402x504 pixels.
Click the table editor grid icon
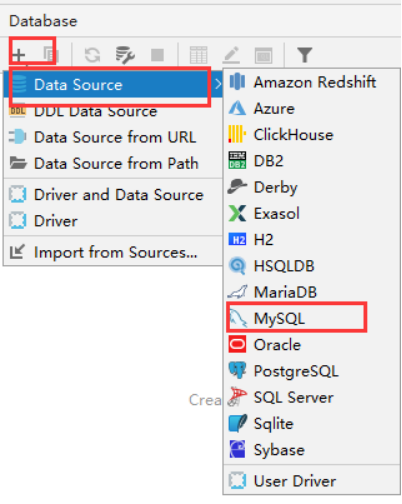198,55
